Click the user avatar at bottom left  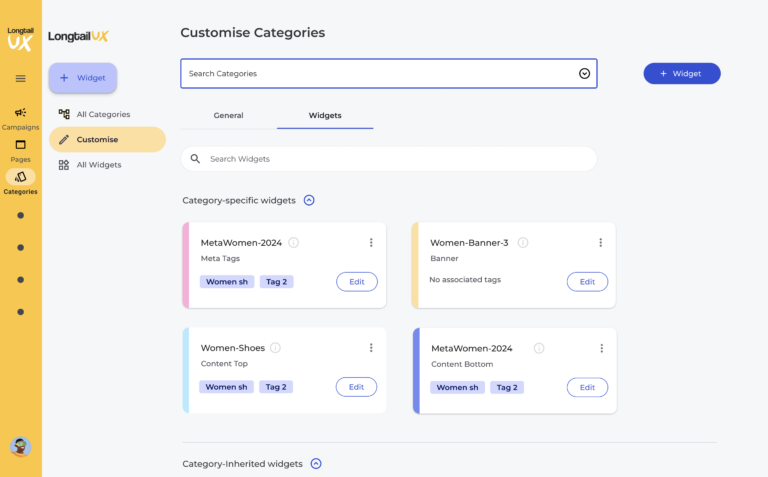pyautogui.click(x=20, y=446)
